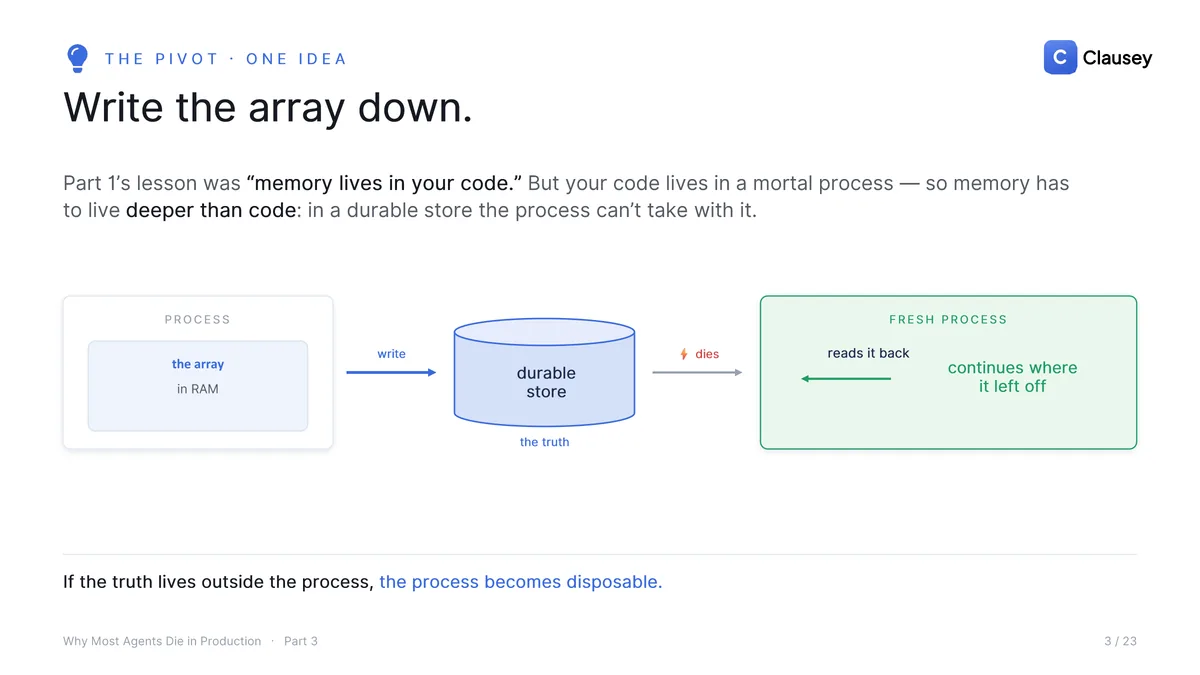Screen dimensions: 1200x675
Task: Click the blue process becomes disposable text
Action: [x=521, y=582]
